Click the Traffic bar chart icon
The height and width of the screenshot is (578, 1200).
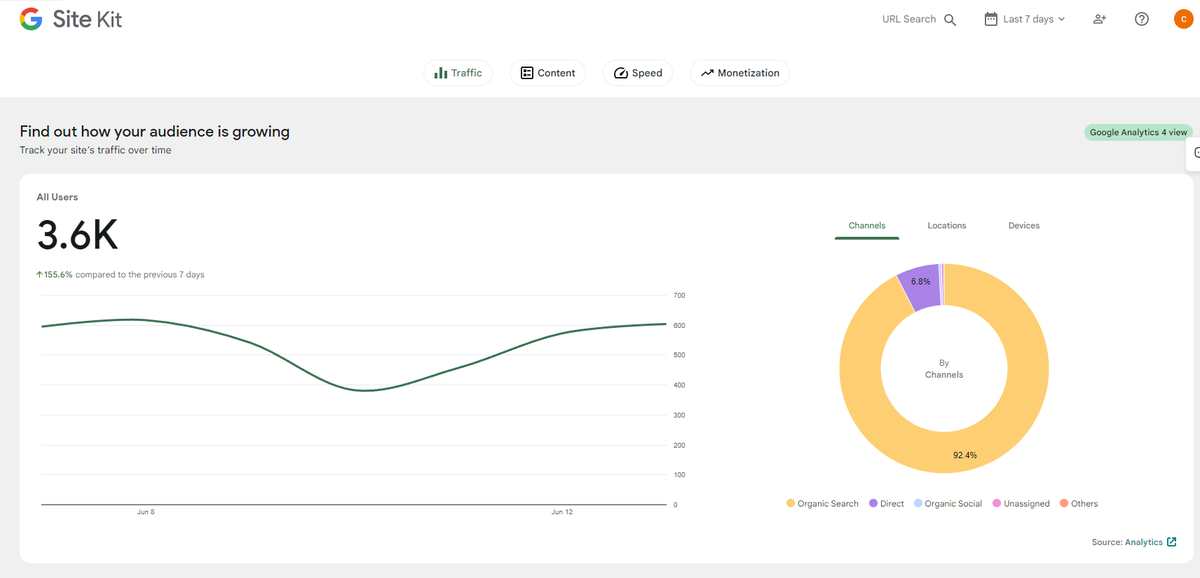pos(441,73)
